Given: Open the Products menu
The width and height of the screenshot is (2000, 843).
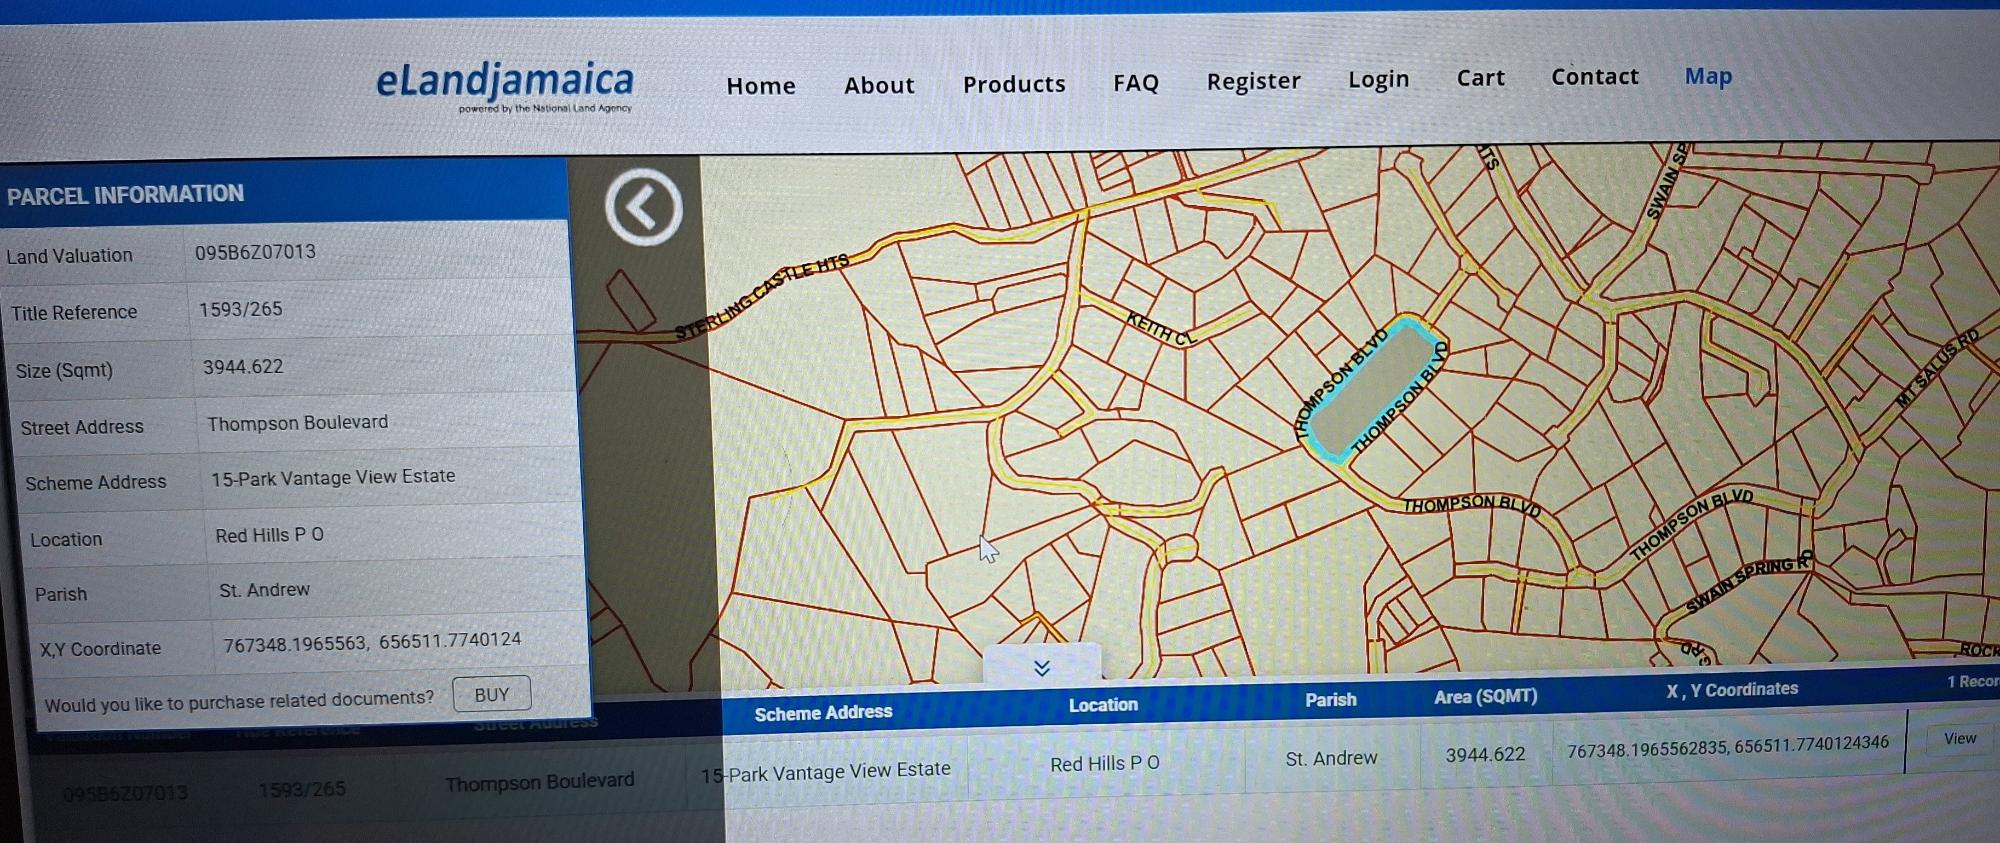Looking at the screenshot, I should tap(1014, 84).
